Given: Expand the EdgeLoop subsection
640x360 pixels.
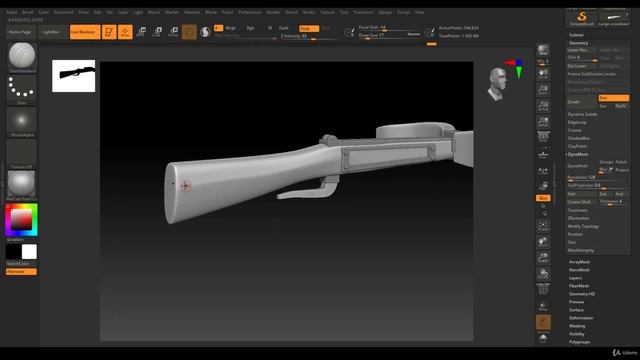Looking at the screenshot, I should pos(577,122).
